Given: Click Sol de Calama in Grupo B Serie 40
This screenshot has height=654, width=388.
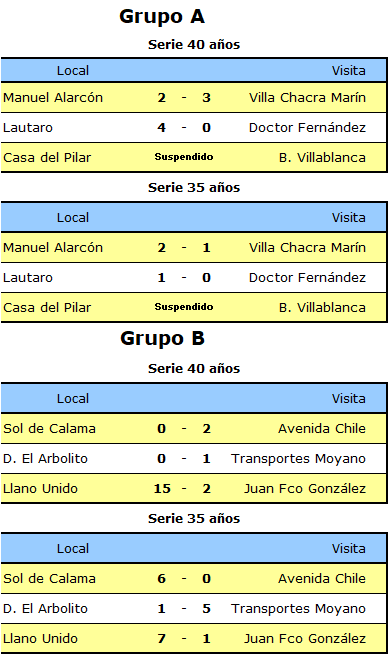Looking at the screenshot, I should point(49,429).
